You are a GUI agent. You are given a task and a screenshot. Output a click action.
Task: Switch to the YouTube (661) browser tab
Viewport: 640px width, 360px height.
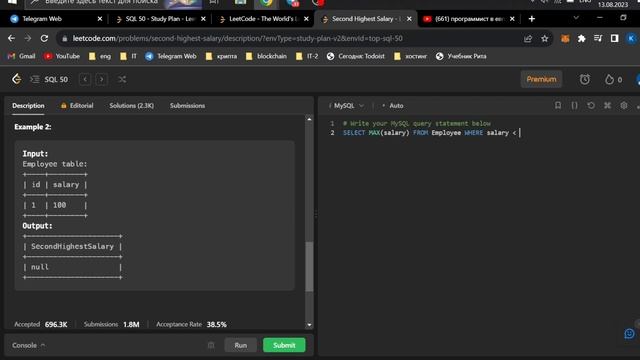point(469,19)
